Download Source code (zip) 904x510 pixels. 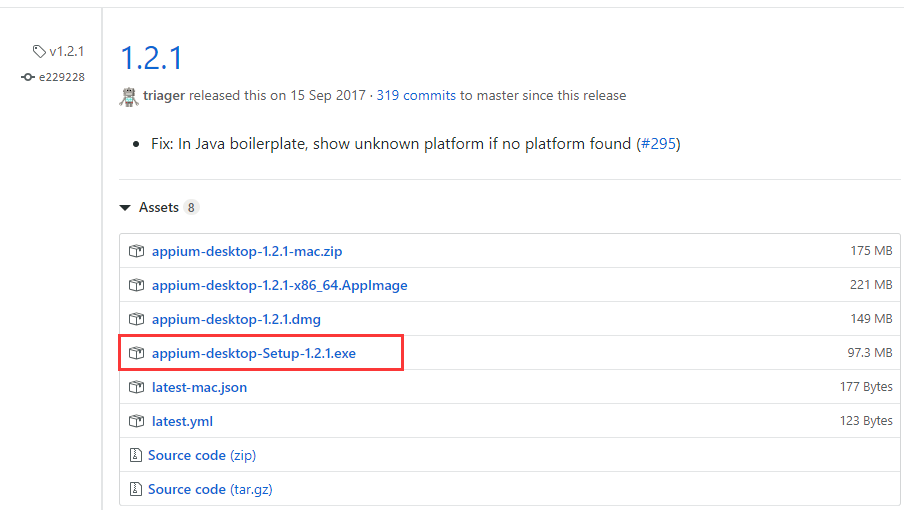[x=202, y=455]
